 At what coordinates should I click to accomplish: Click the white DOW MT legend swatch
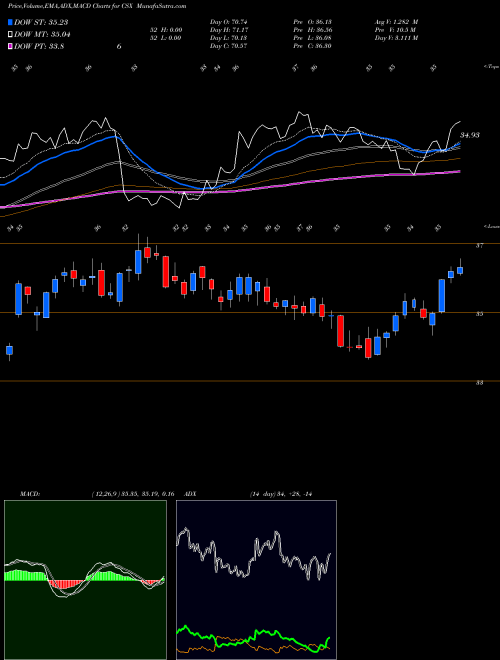click(x=10, y=35)
